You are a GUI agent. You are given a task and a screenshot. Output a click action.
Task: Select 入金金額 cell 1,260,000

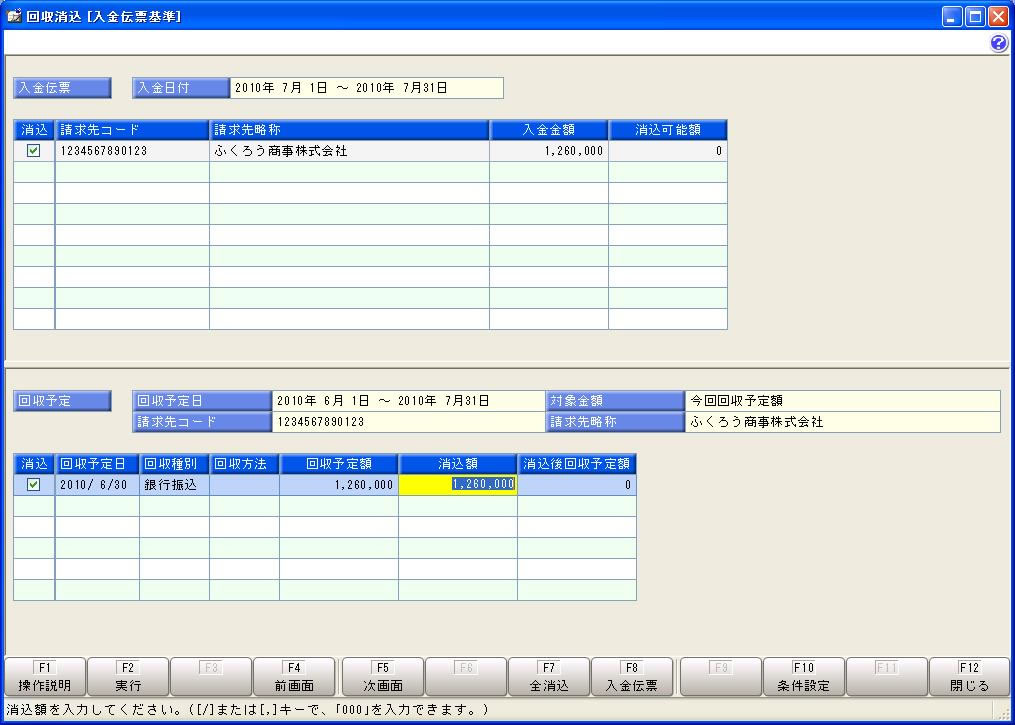549,151
